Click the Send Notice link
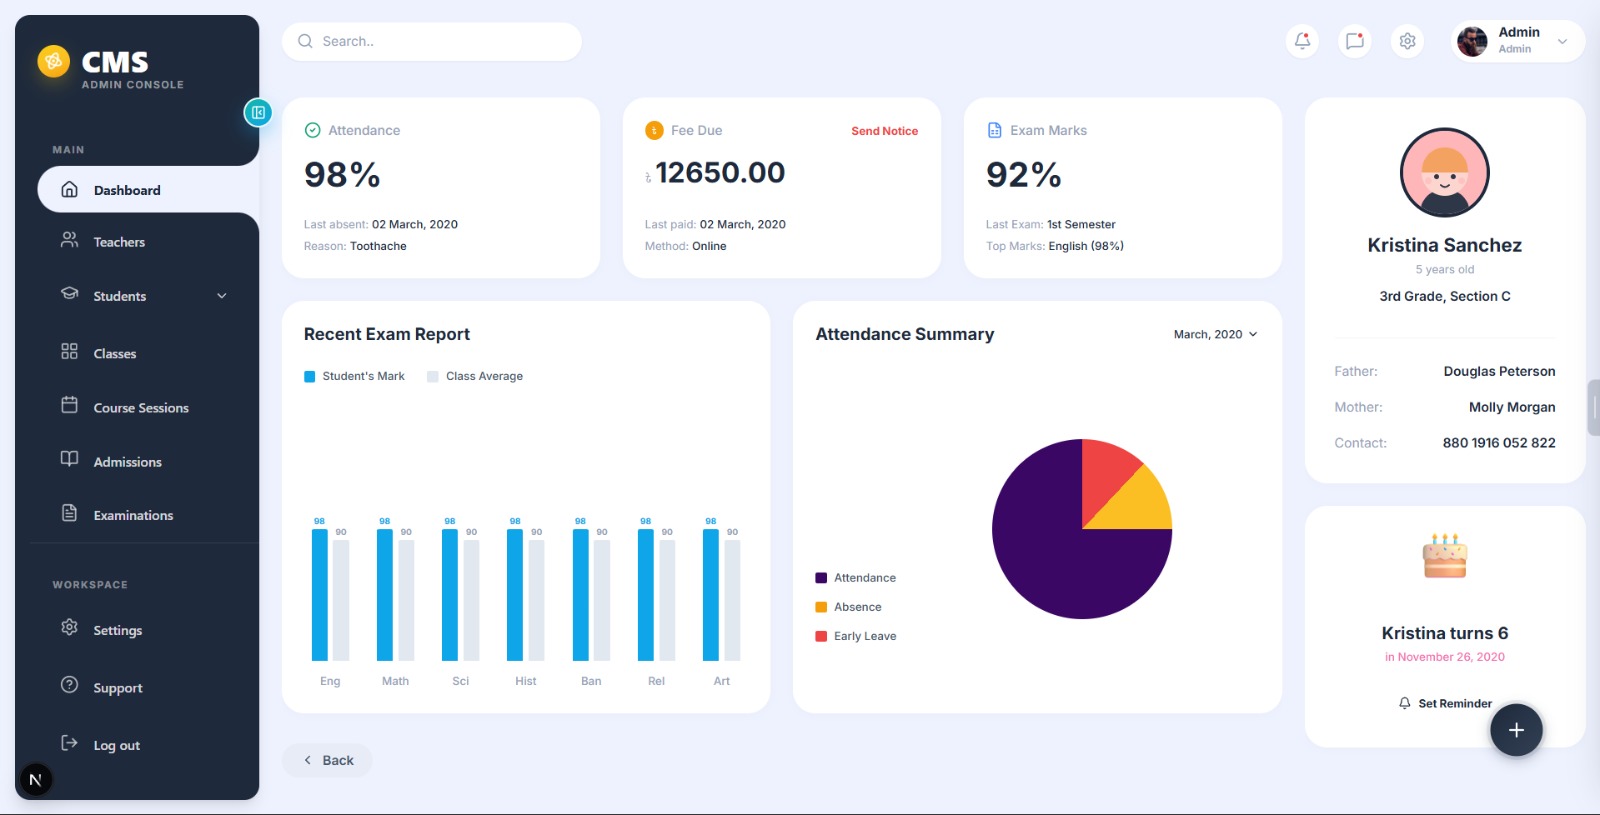Viewport: 1600px width, 815px height. 884,131
